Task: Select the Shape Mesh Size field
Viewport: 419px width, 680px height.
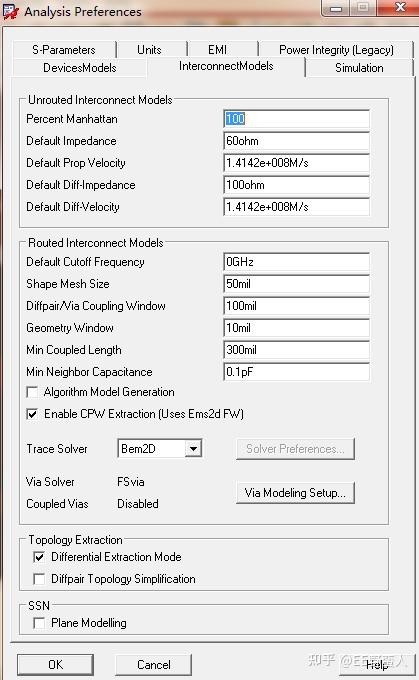Action: [297, 284]
